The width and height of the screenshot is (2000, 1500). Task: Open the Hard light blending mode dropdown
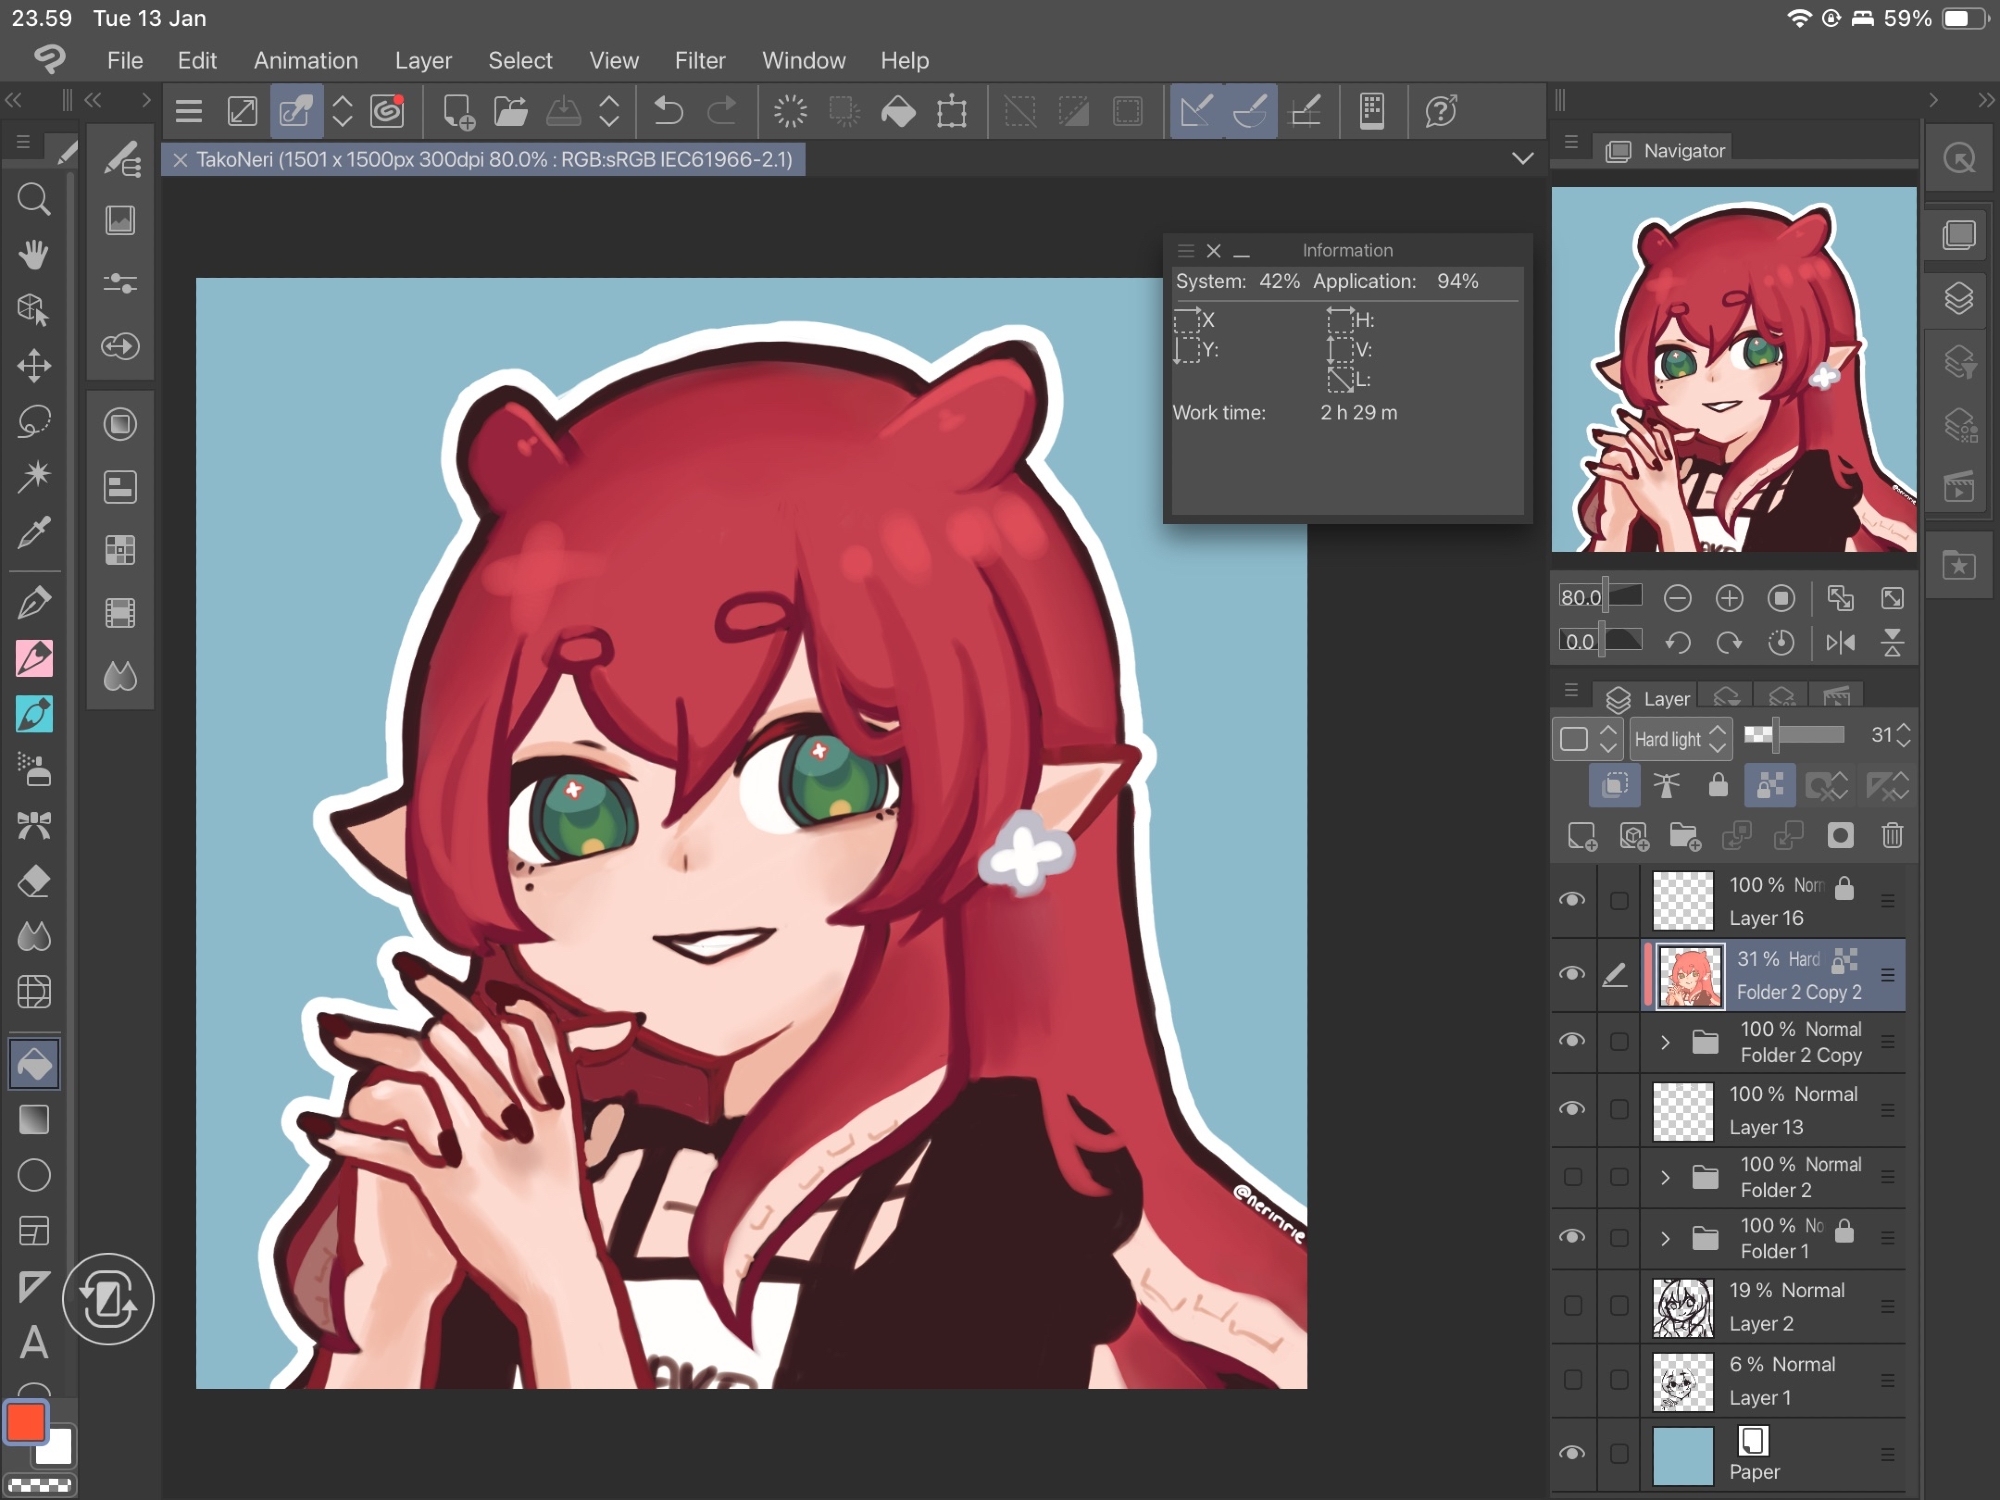tap(1680, 739)
